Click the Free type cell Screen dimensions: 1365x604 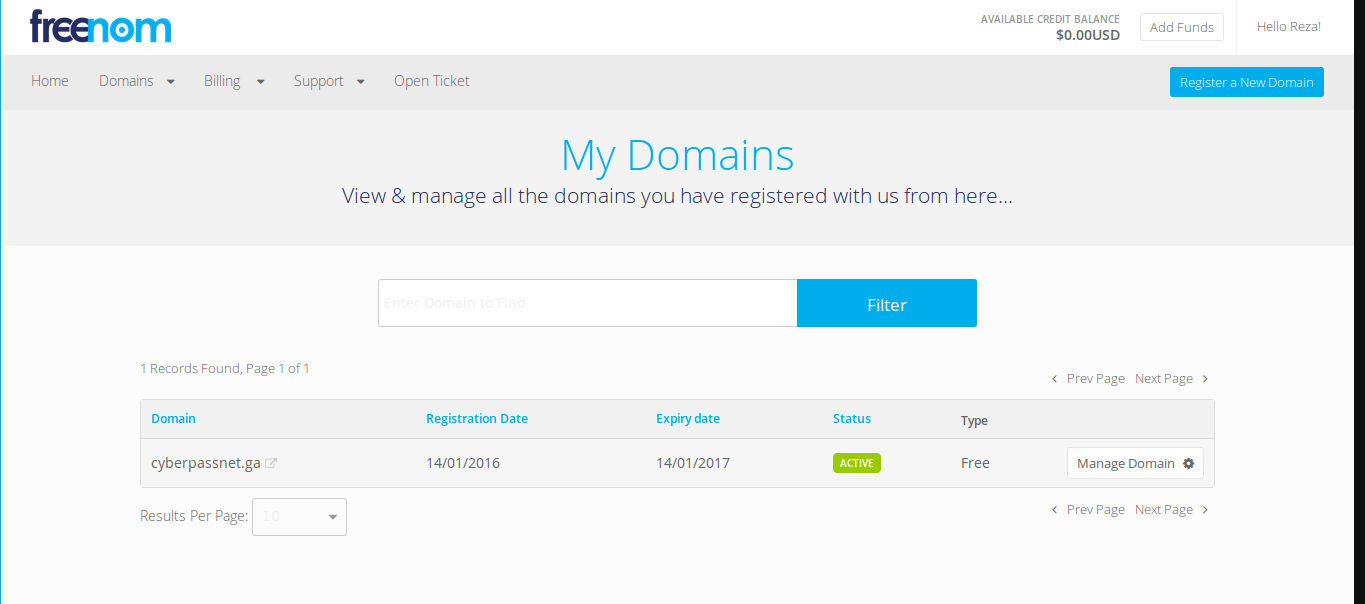coord(975,463)
